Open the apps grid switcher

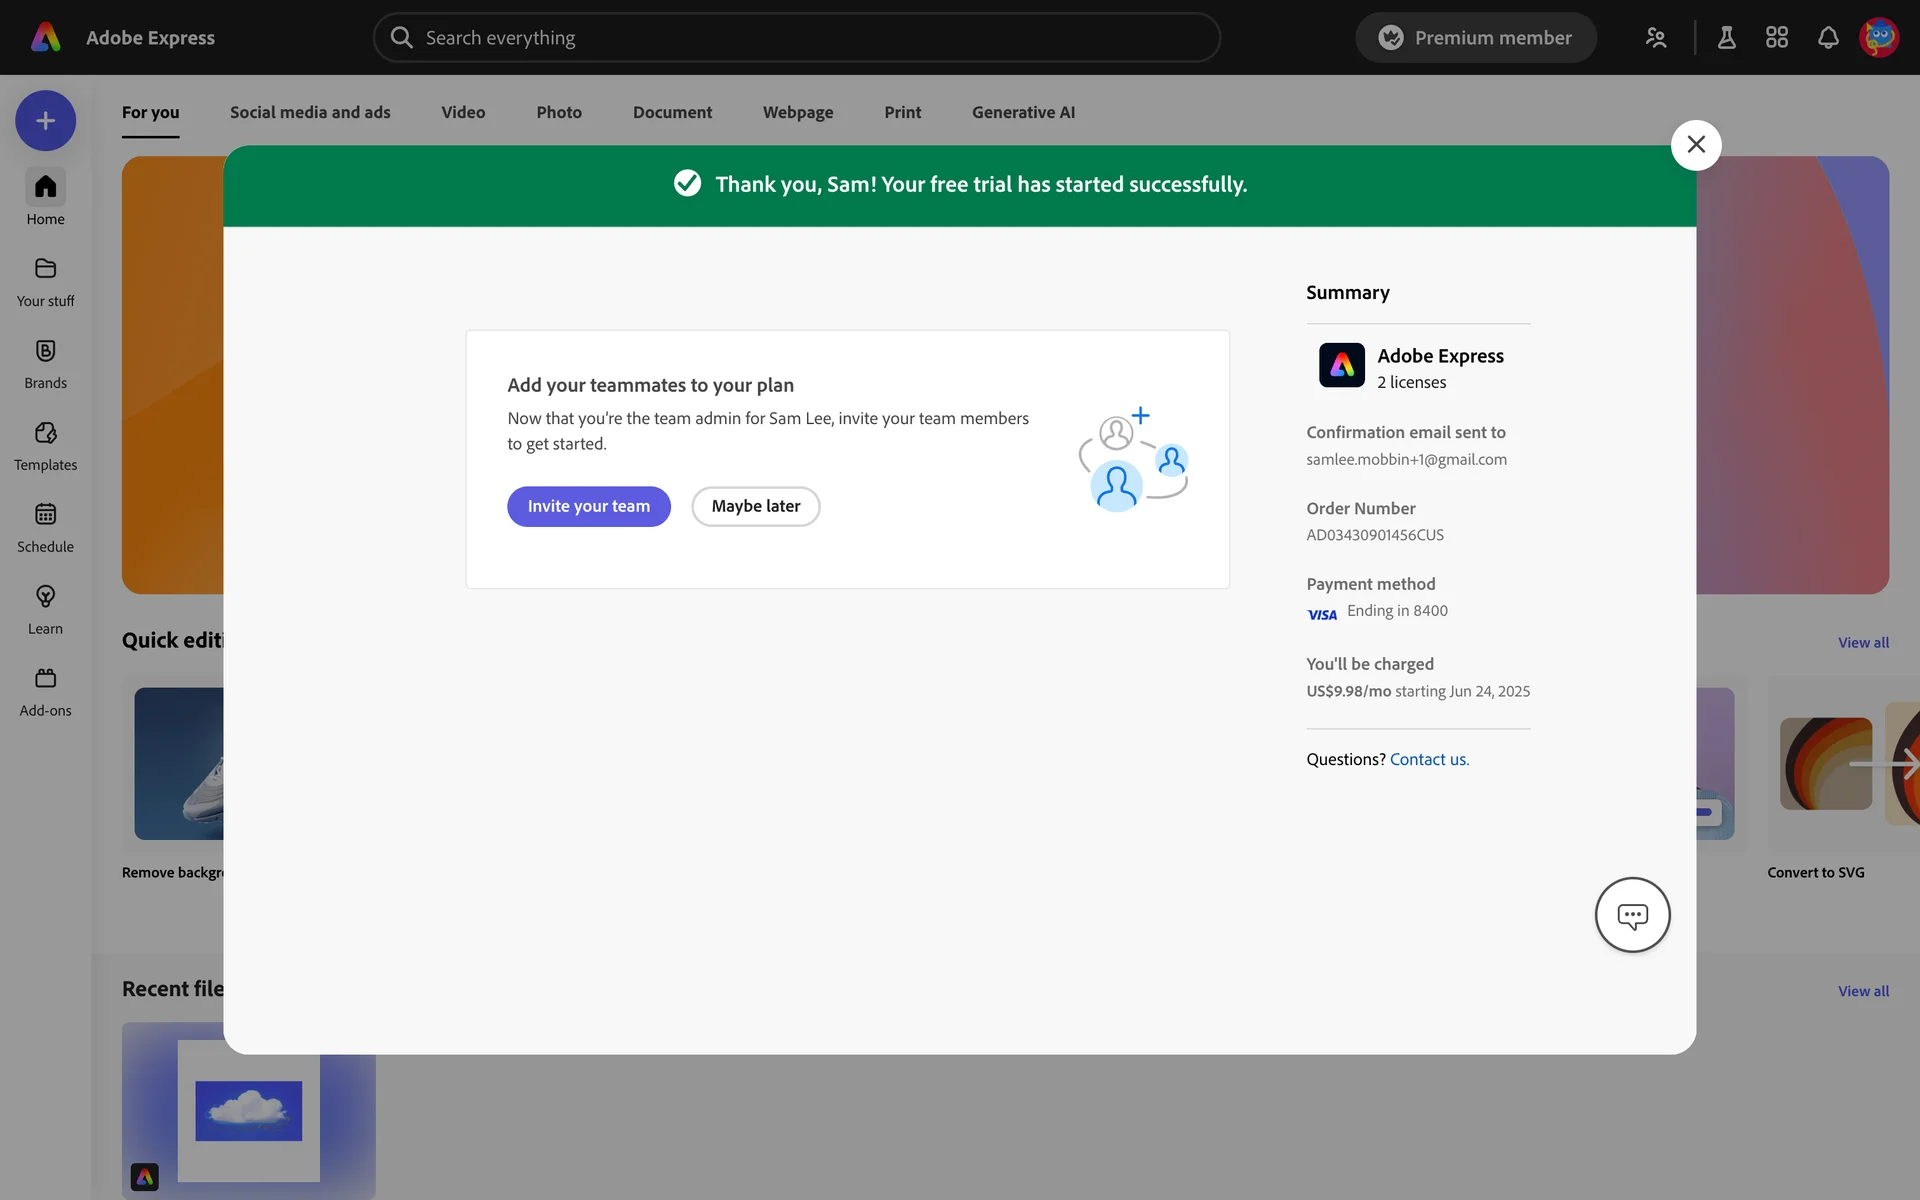(1776, 38)
